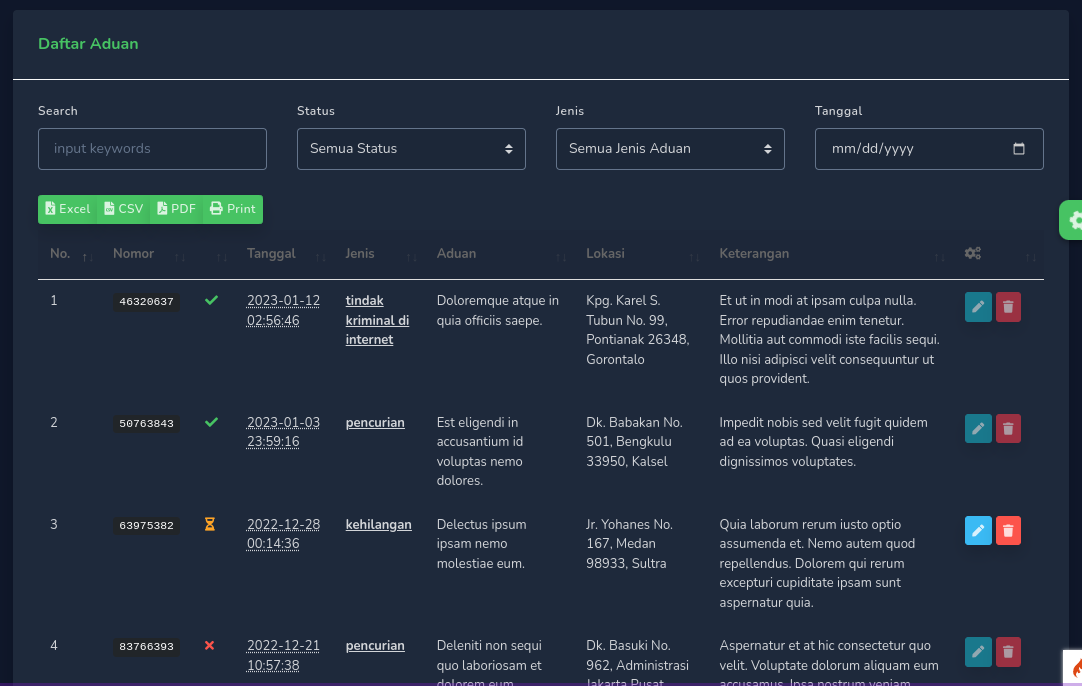Image resolution: width=1082 pixels, height=686 pixels.
Task: Sort table by Nomor column header
Action: click(134, 254)
